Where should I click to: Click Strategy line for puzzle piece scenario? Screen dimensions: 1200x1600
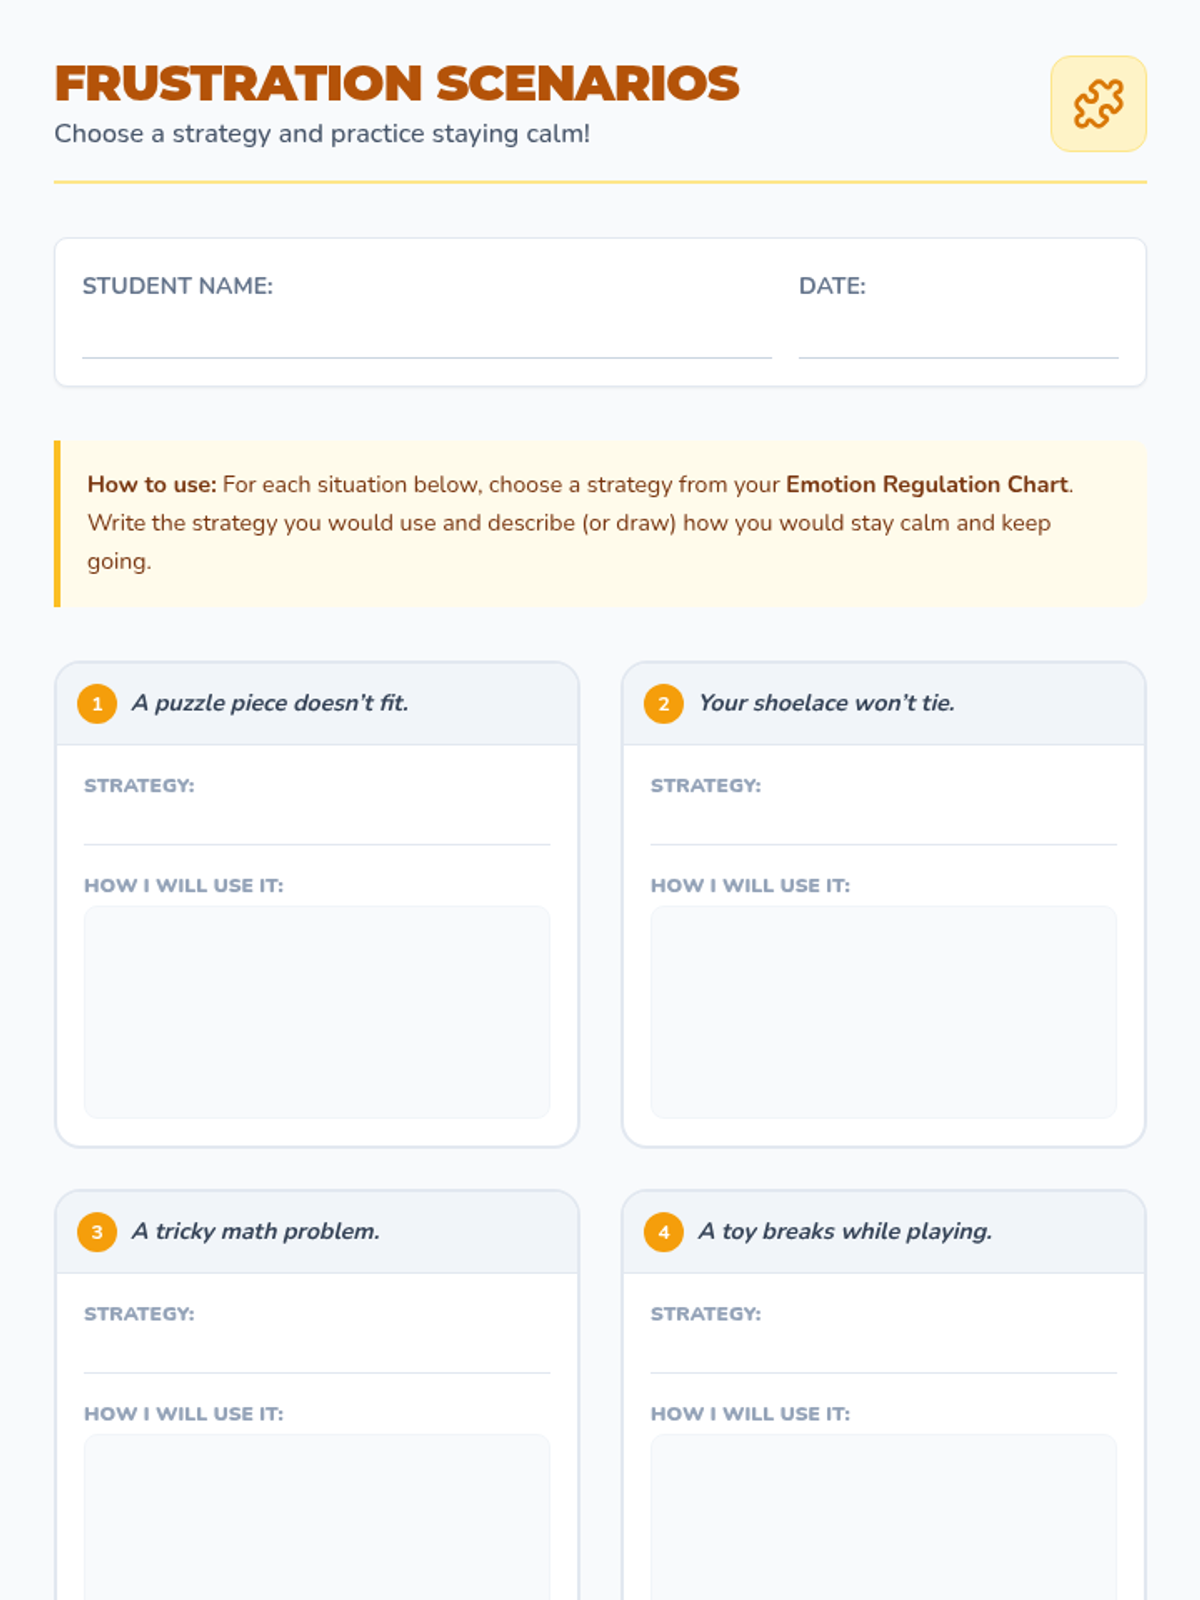(317, 826)
